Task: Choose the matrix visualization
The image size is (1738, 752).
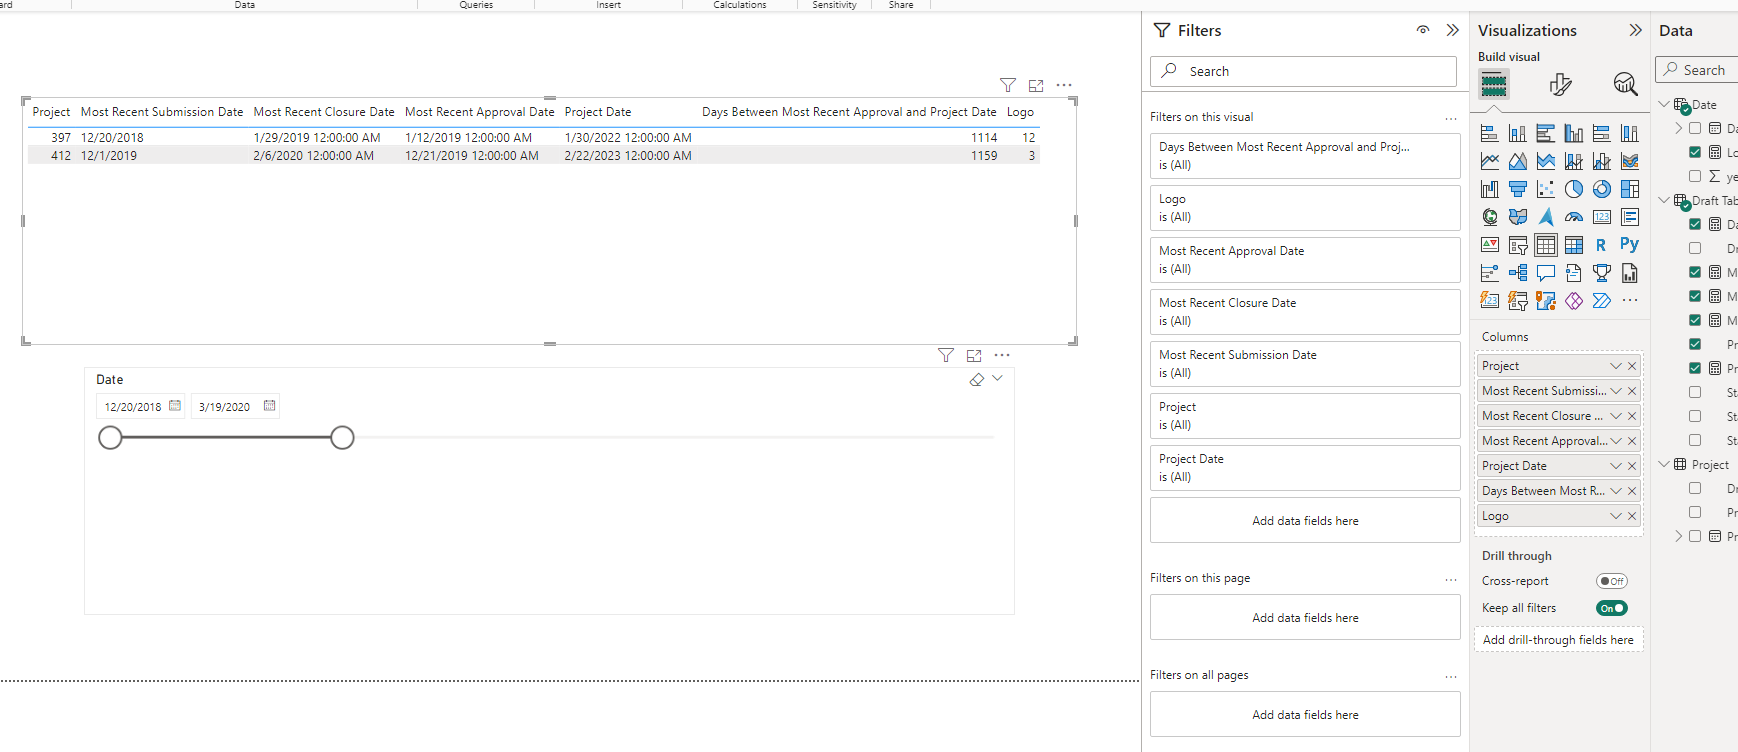Action: pos(1574,245)
